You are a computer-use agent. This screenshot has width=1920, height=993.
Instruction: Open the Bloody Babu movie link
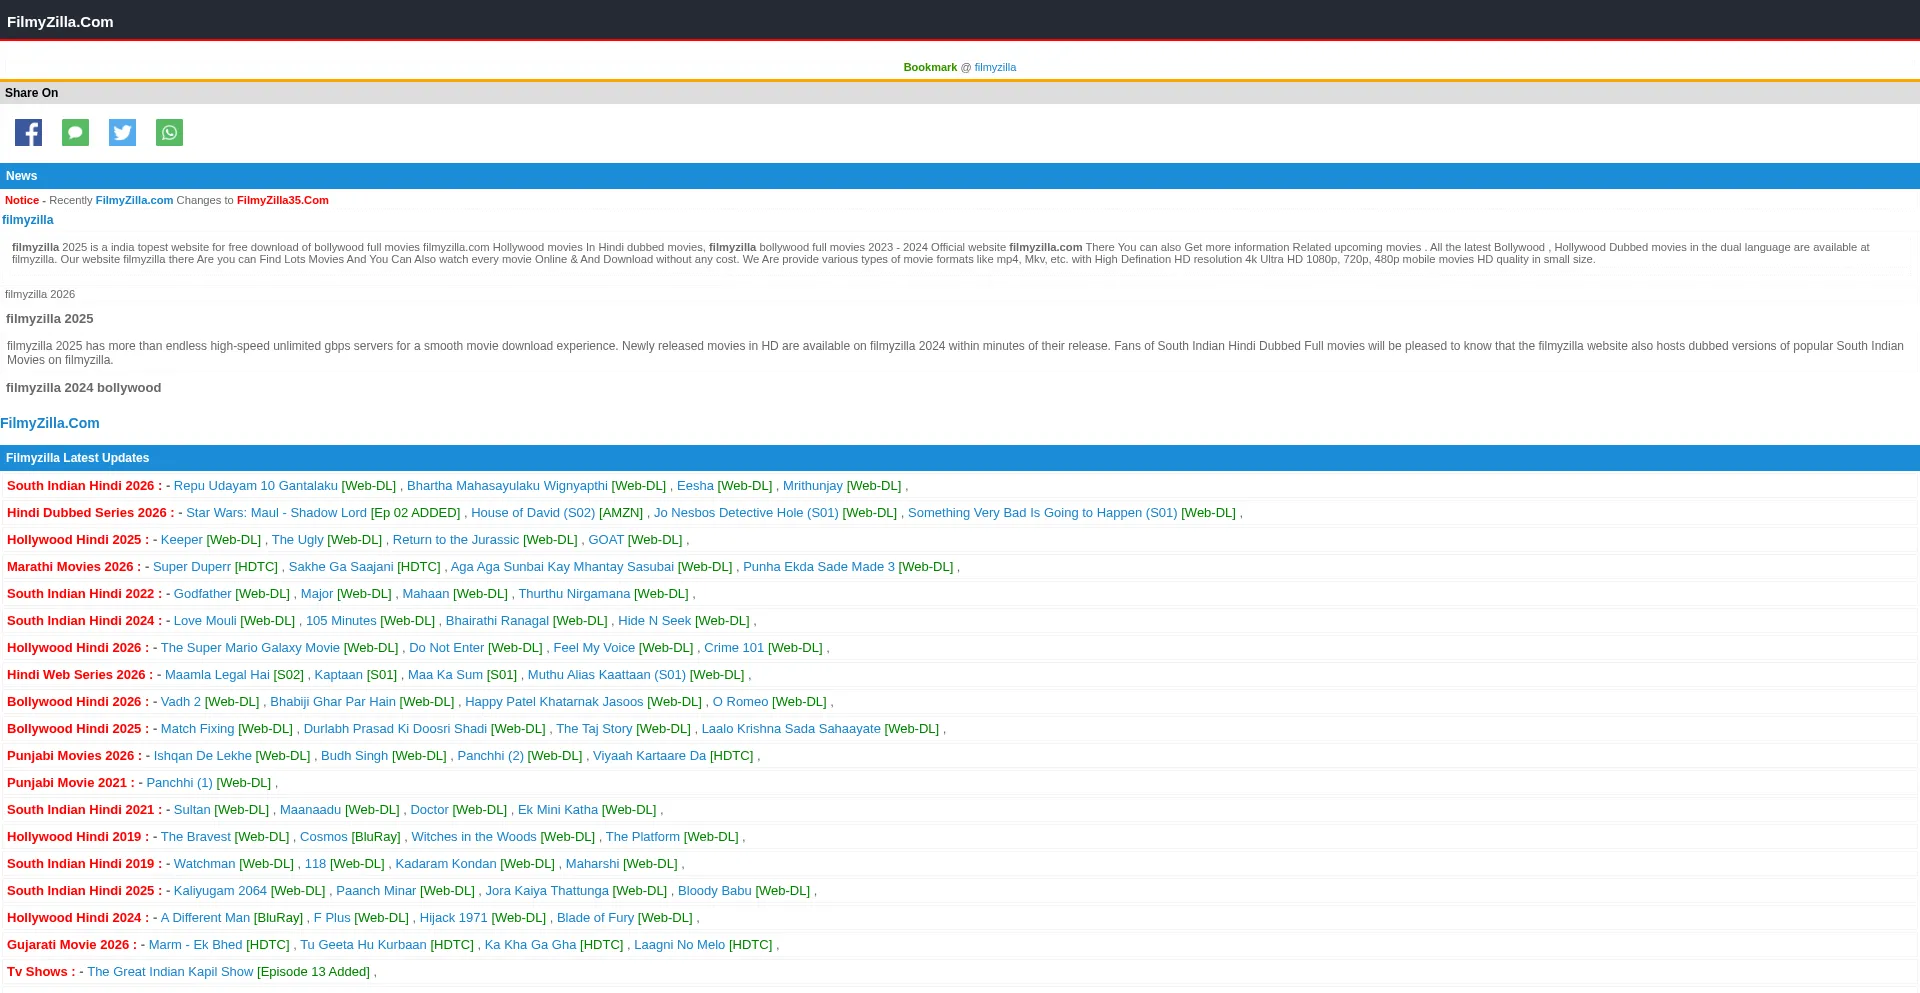click(x=714, y=891)
